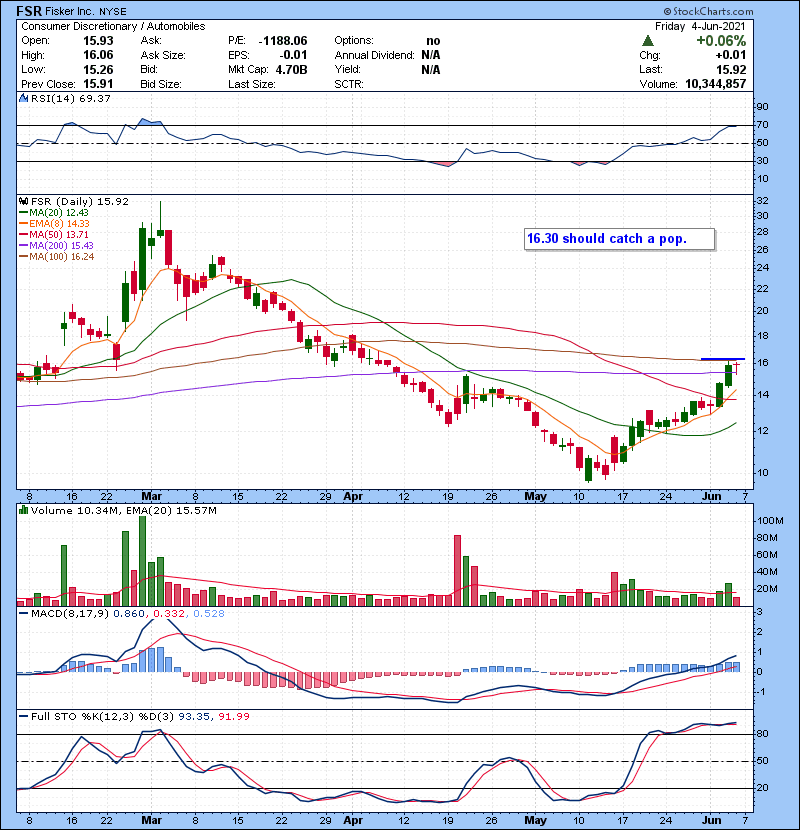This screenshot has height=830, width=800.
Task: Click the last red candlestick on June 4
Action: click(x=736, y=365)
